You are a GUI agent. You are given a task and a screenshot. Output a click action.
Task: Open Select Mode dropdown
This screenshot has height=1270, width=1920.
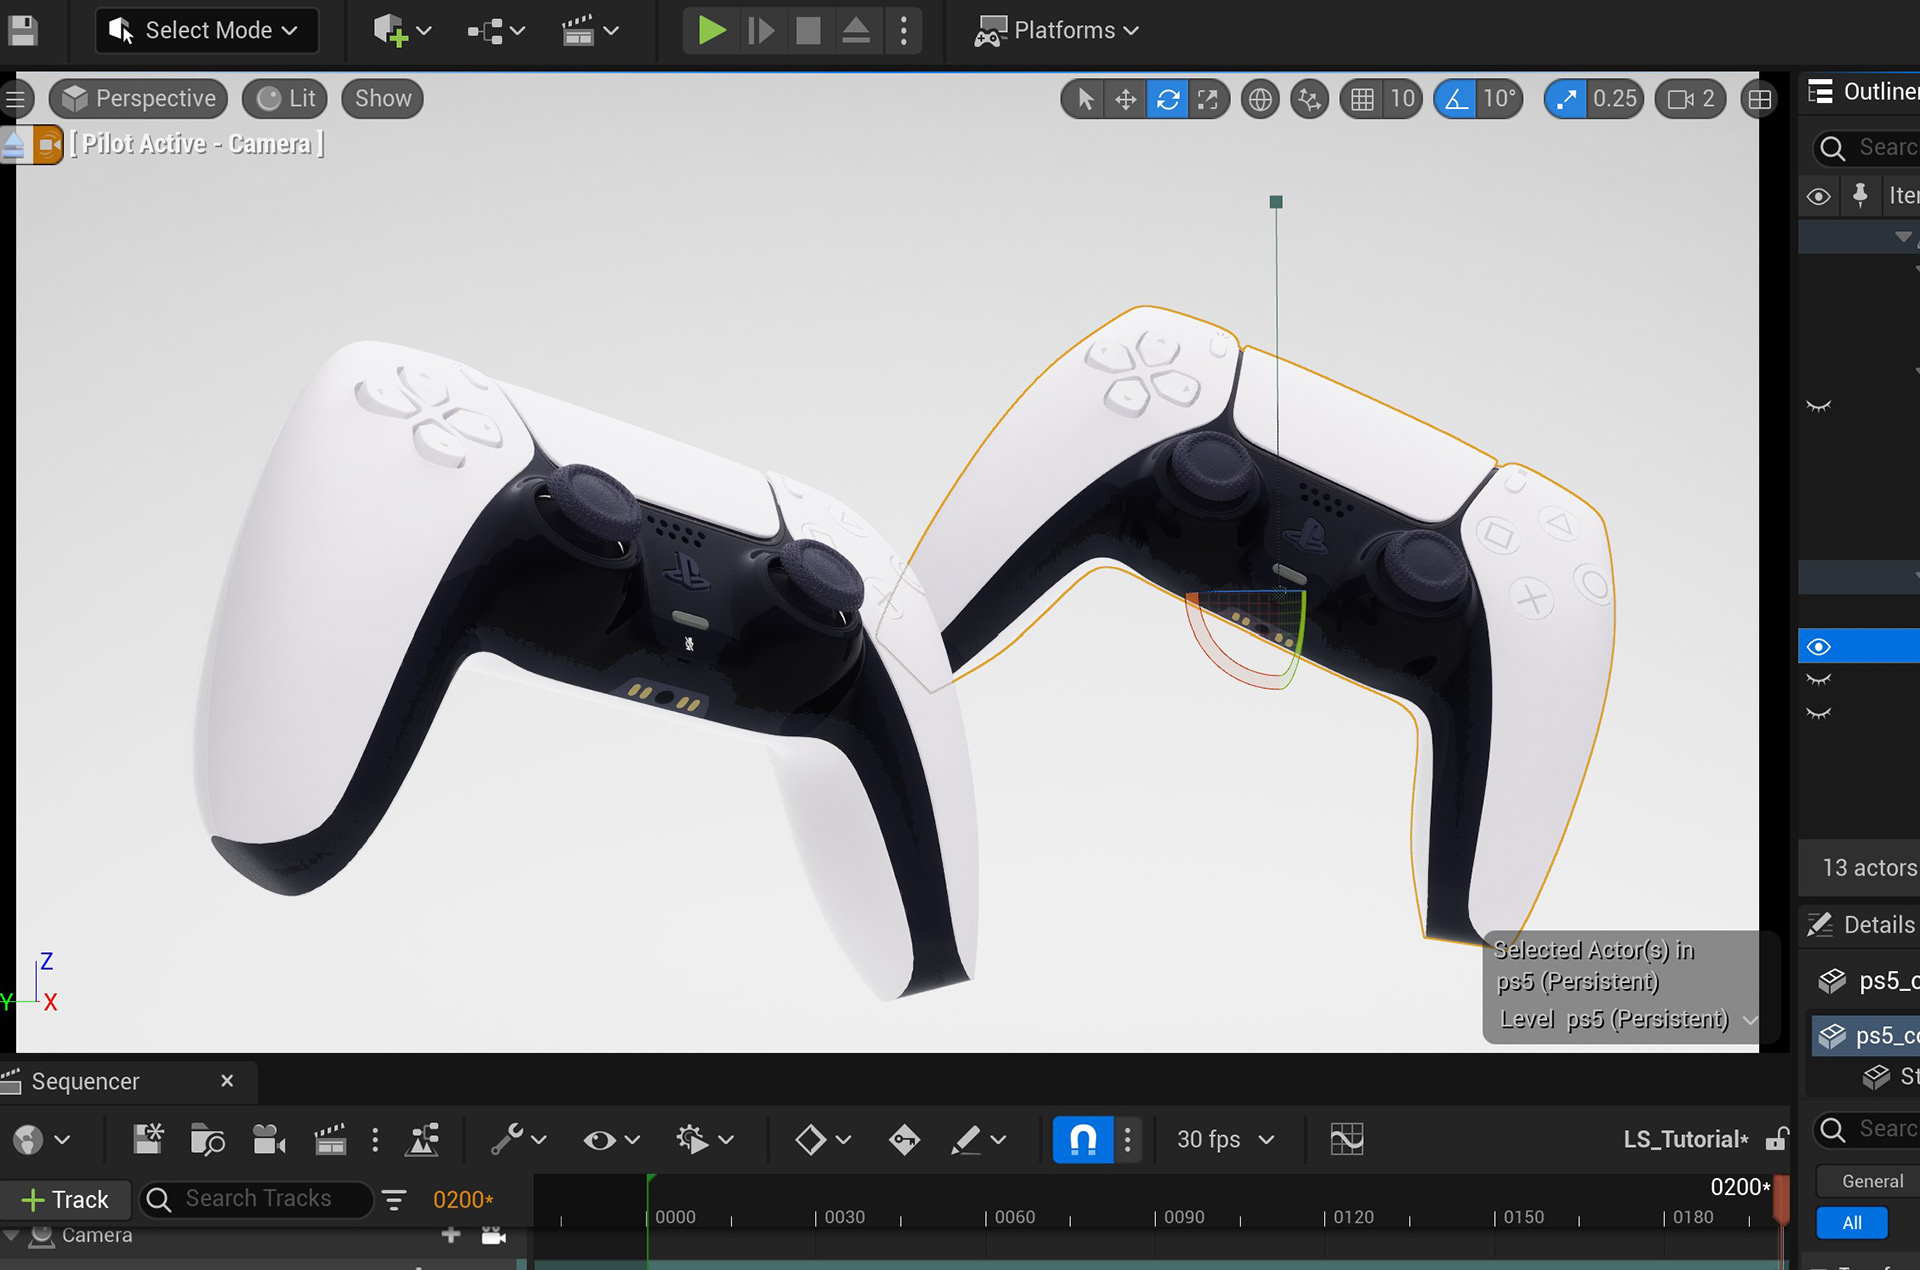[207, 30]
